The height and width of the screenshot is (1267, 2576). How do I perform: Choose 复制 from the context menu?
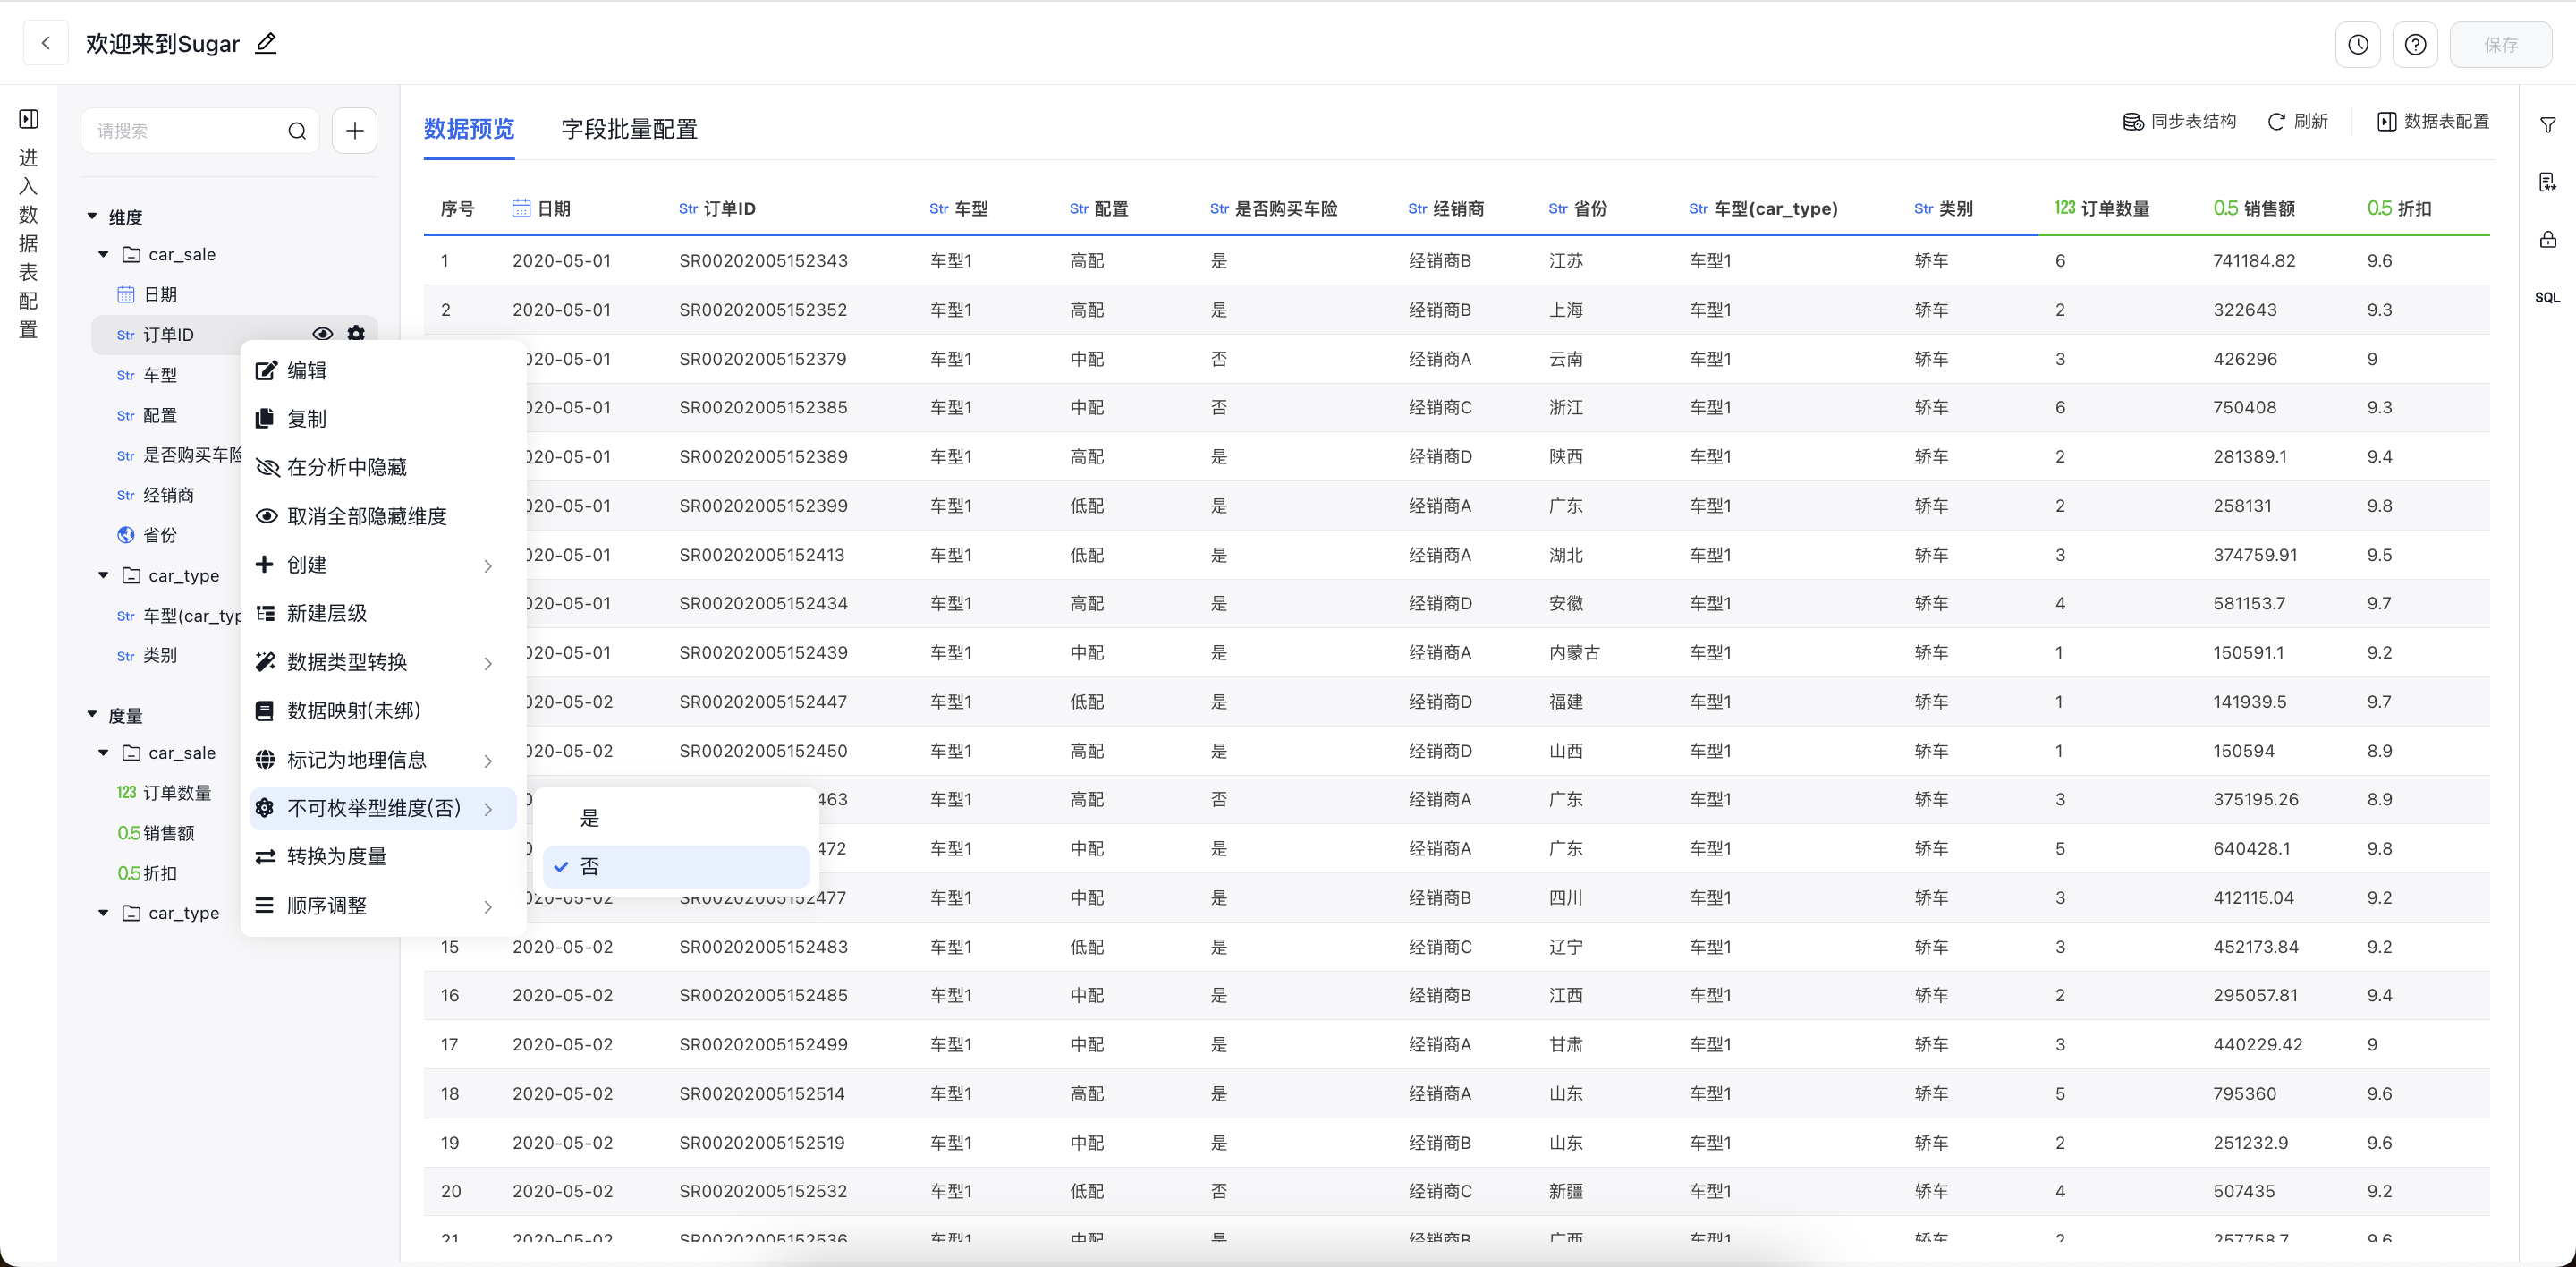pos(383,419)
